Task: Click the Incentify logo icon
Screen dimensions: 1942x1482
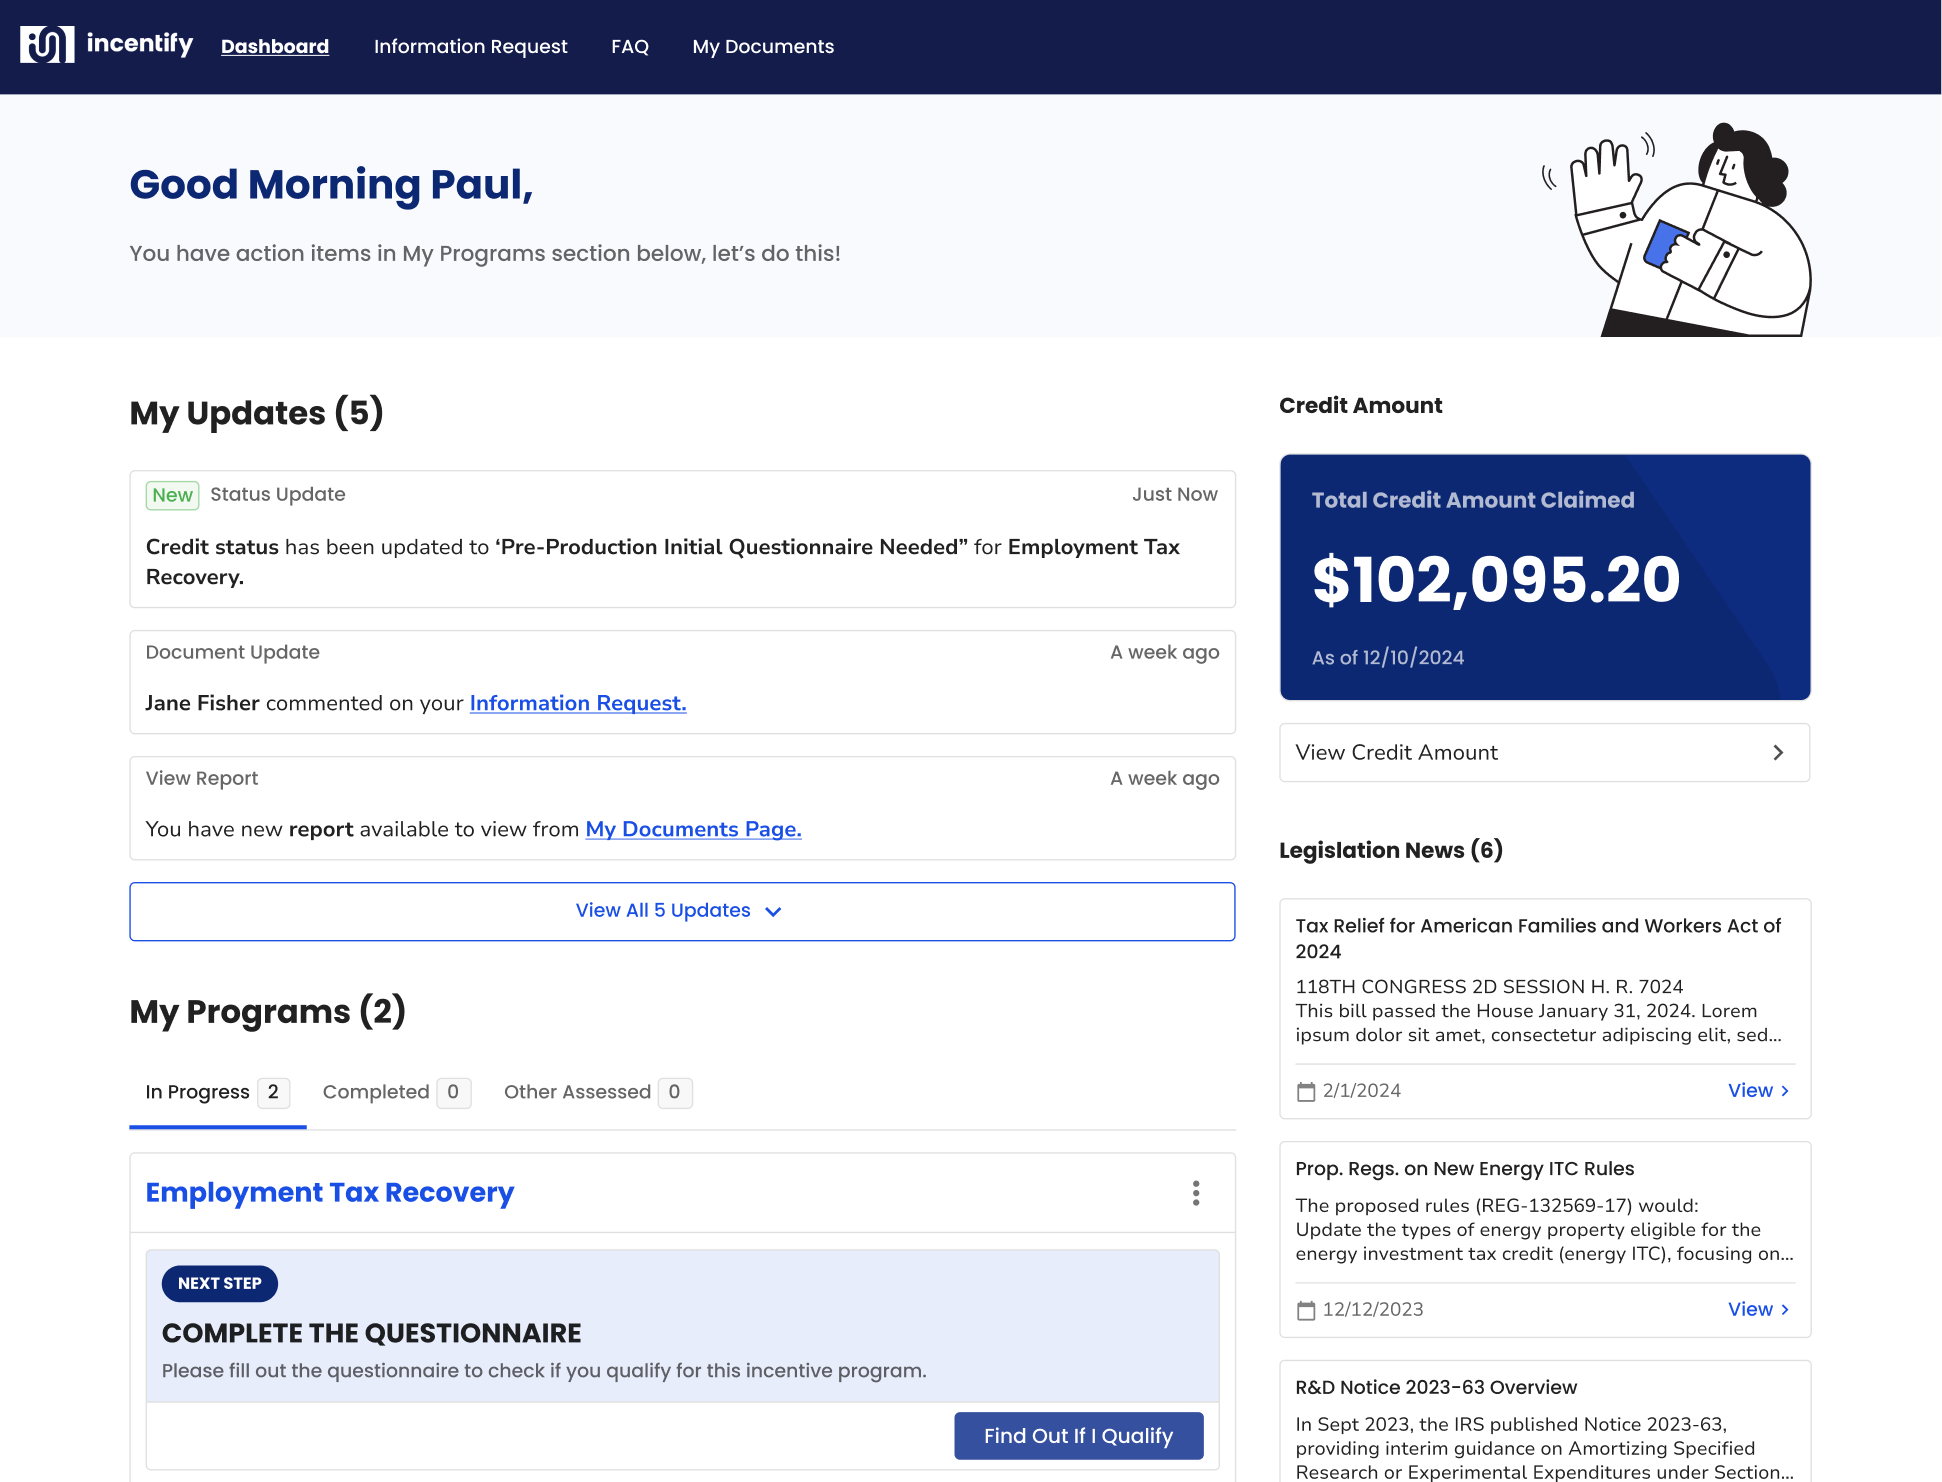Action: click(47, 45)
